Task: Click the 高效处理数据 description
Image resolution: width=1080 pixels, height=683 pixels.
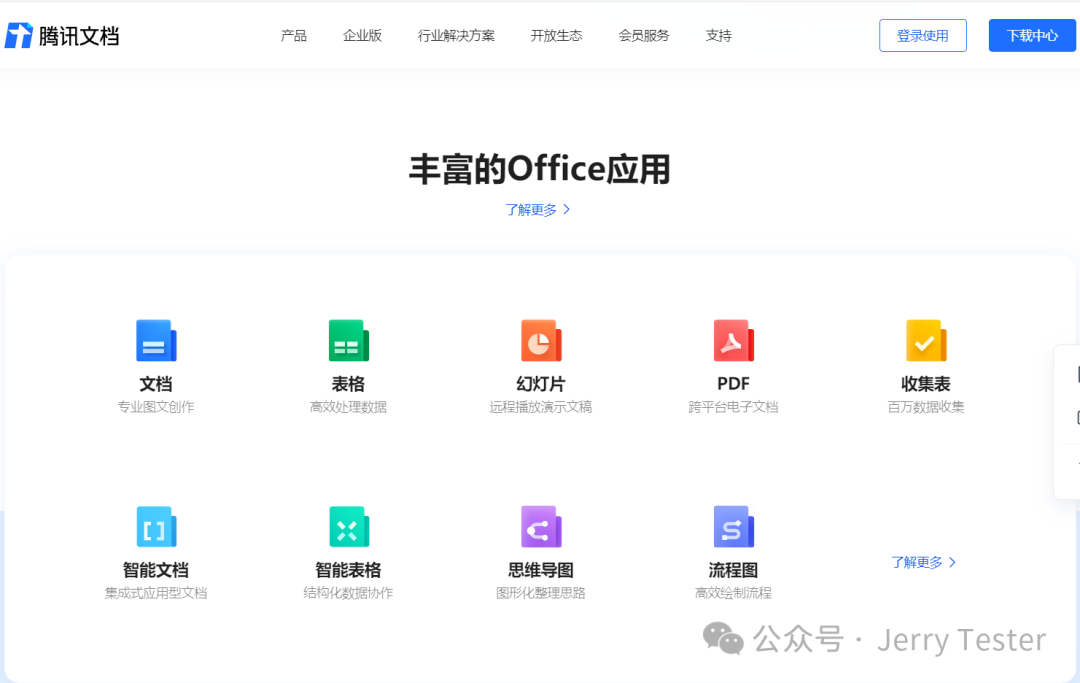Action: 349,407
